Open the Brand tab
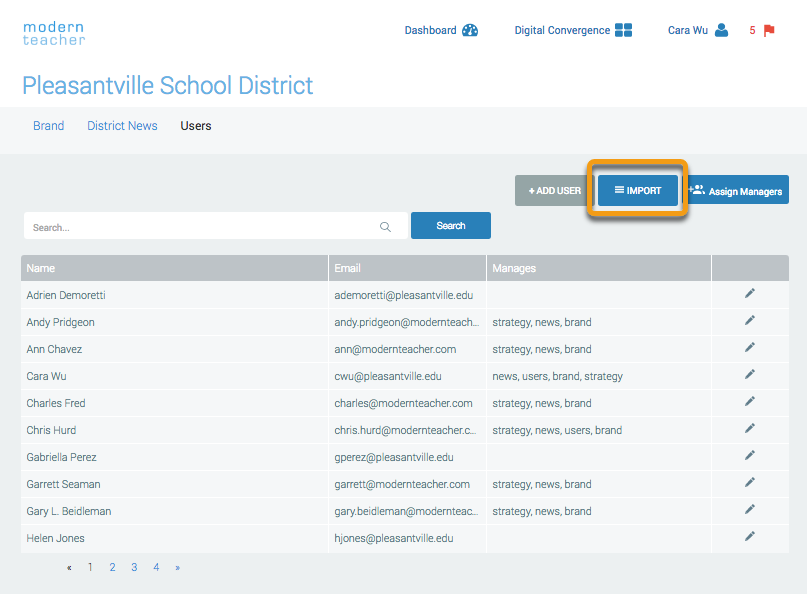 coord(48,126)
